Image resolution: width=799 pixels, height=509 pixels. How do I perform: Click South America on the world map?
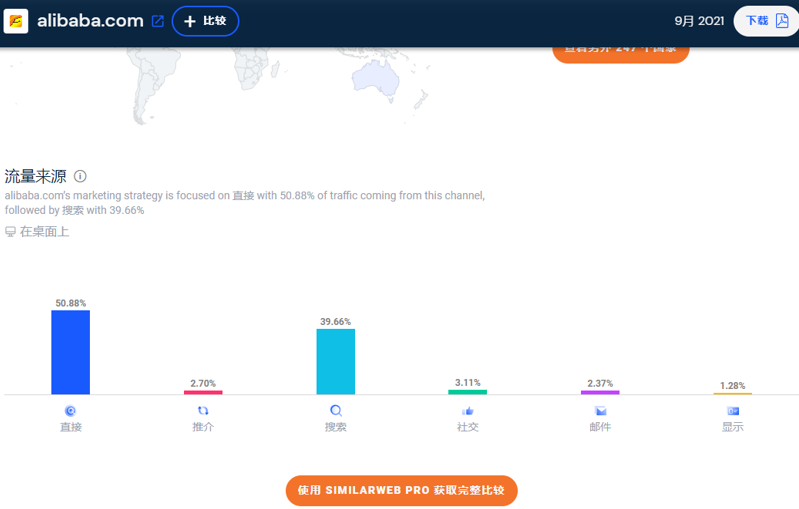(153, 84)
